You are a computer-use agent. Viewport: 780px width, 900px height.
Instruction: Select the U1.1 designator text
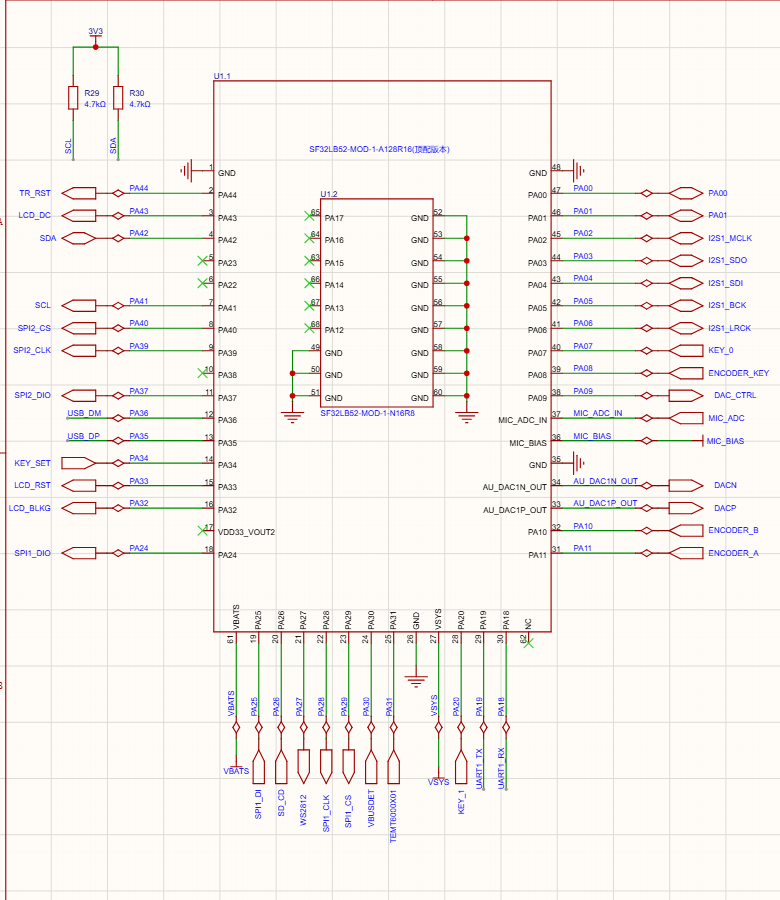pos(223,76)
